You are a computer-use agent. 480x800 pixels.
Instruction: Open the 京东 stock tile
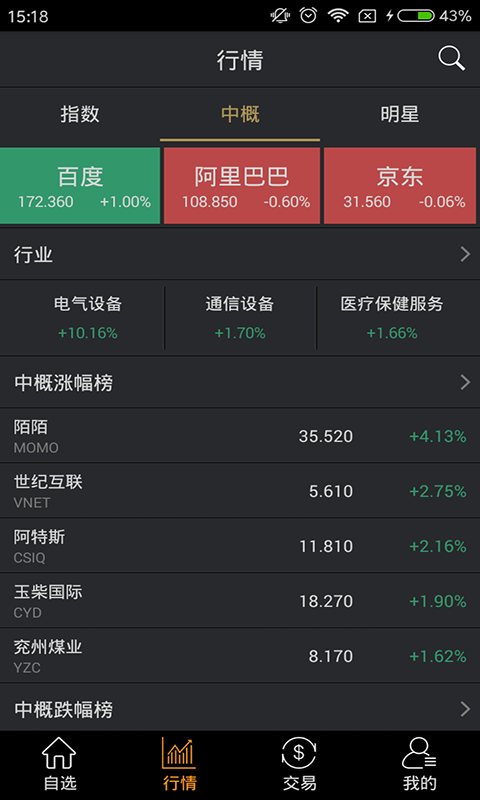[400, 186]
